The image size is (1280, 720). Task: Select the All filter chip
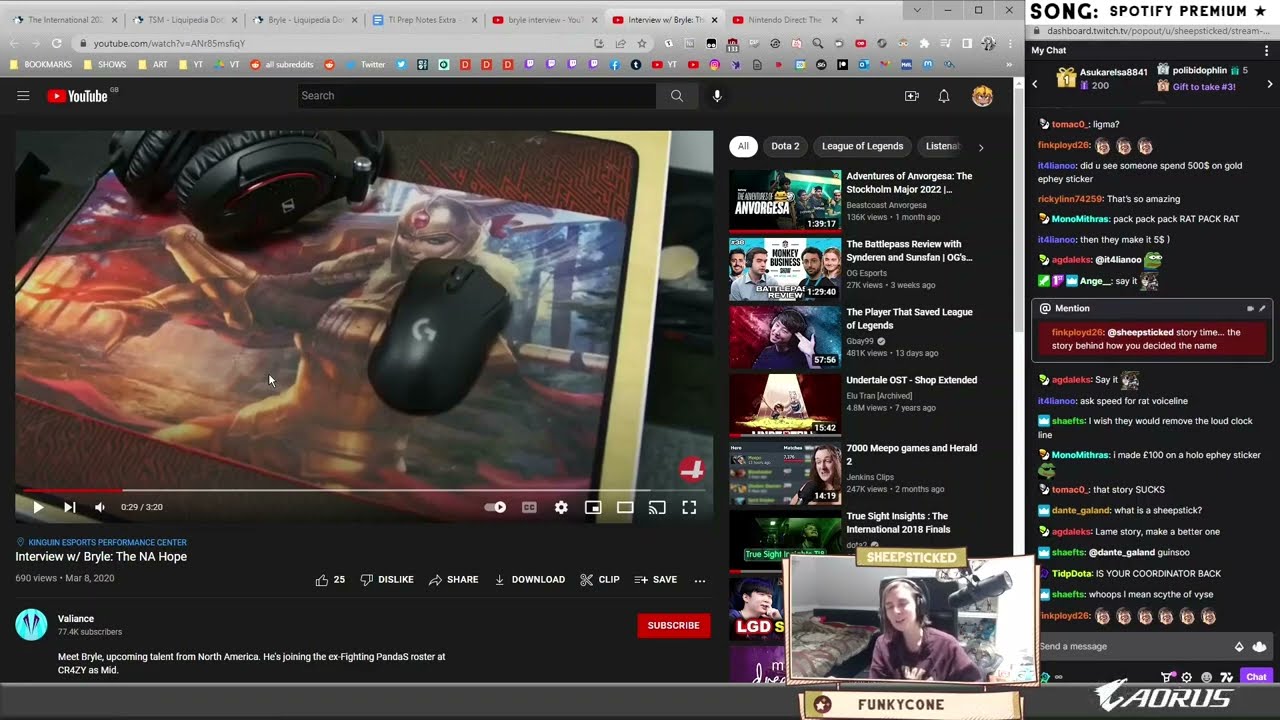pos(743,146)
